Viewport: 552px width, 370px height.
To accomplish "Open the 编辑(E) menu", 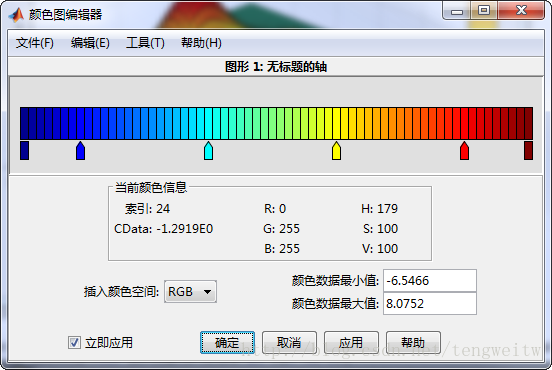I will 90,43.
